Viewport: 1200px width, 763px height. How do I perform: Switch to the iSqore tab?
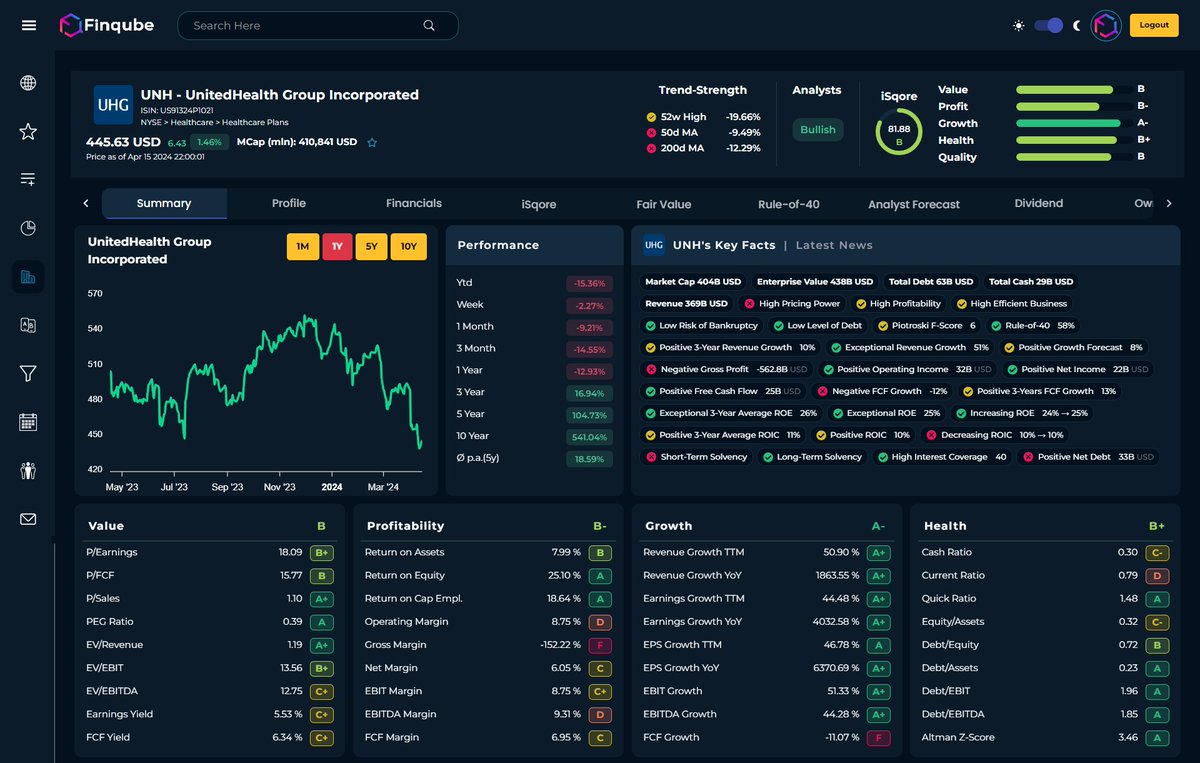click(539, 204)
